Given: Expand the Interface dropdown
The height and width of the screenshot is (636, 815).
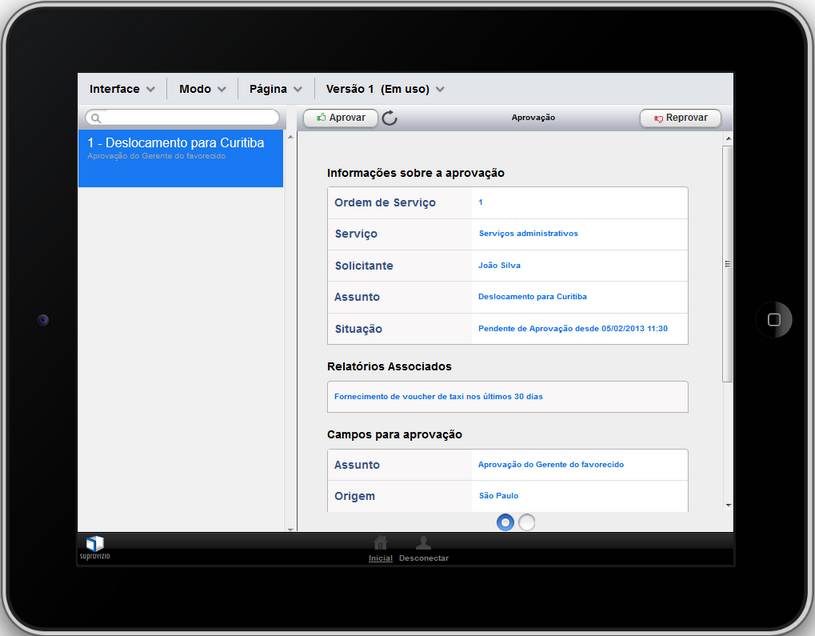Looking at the screenshot, I should coord(122,89).
